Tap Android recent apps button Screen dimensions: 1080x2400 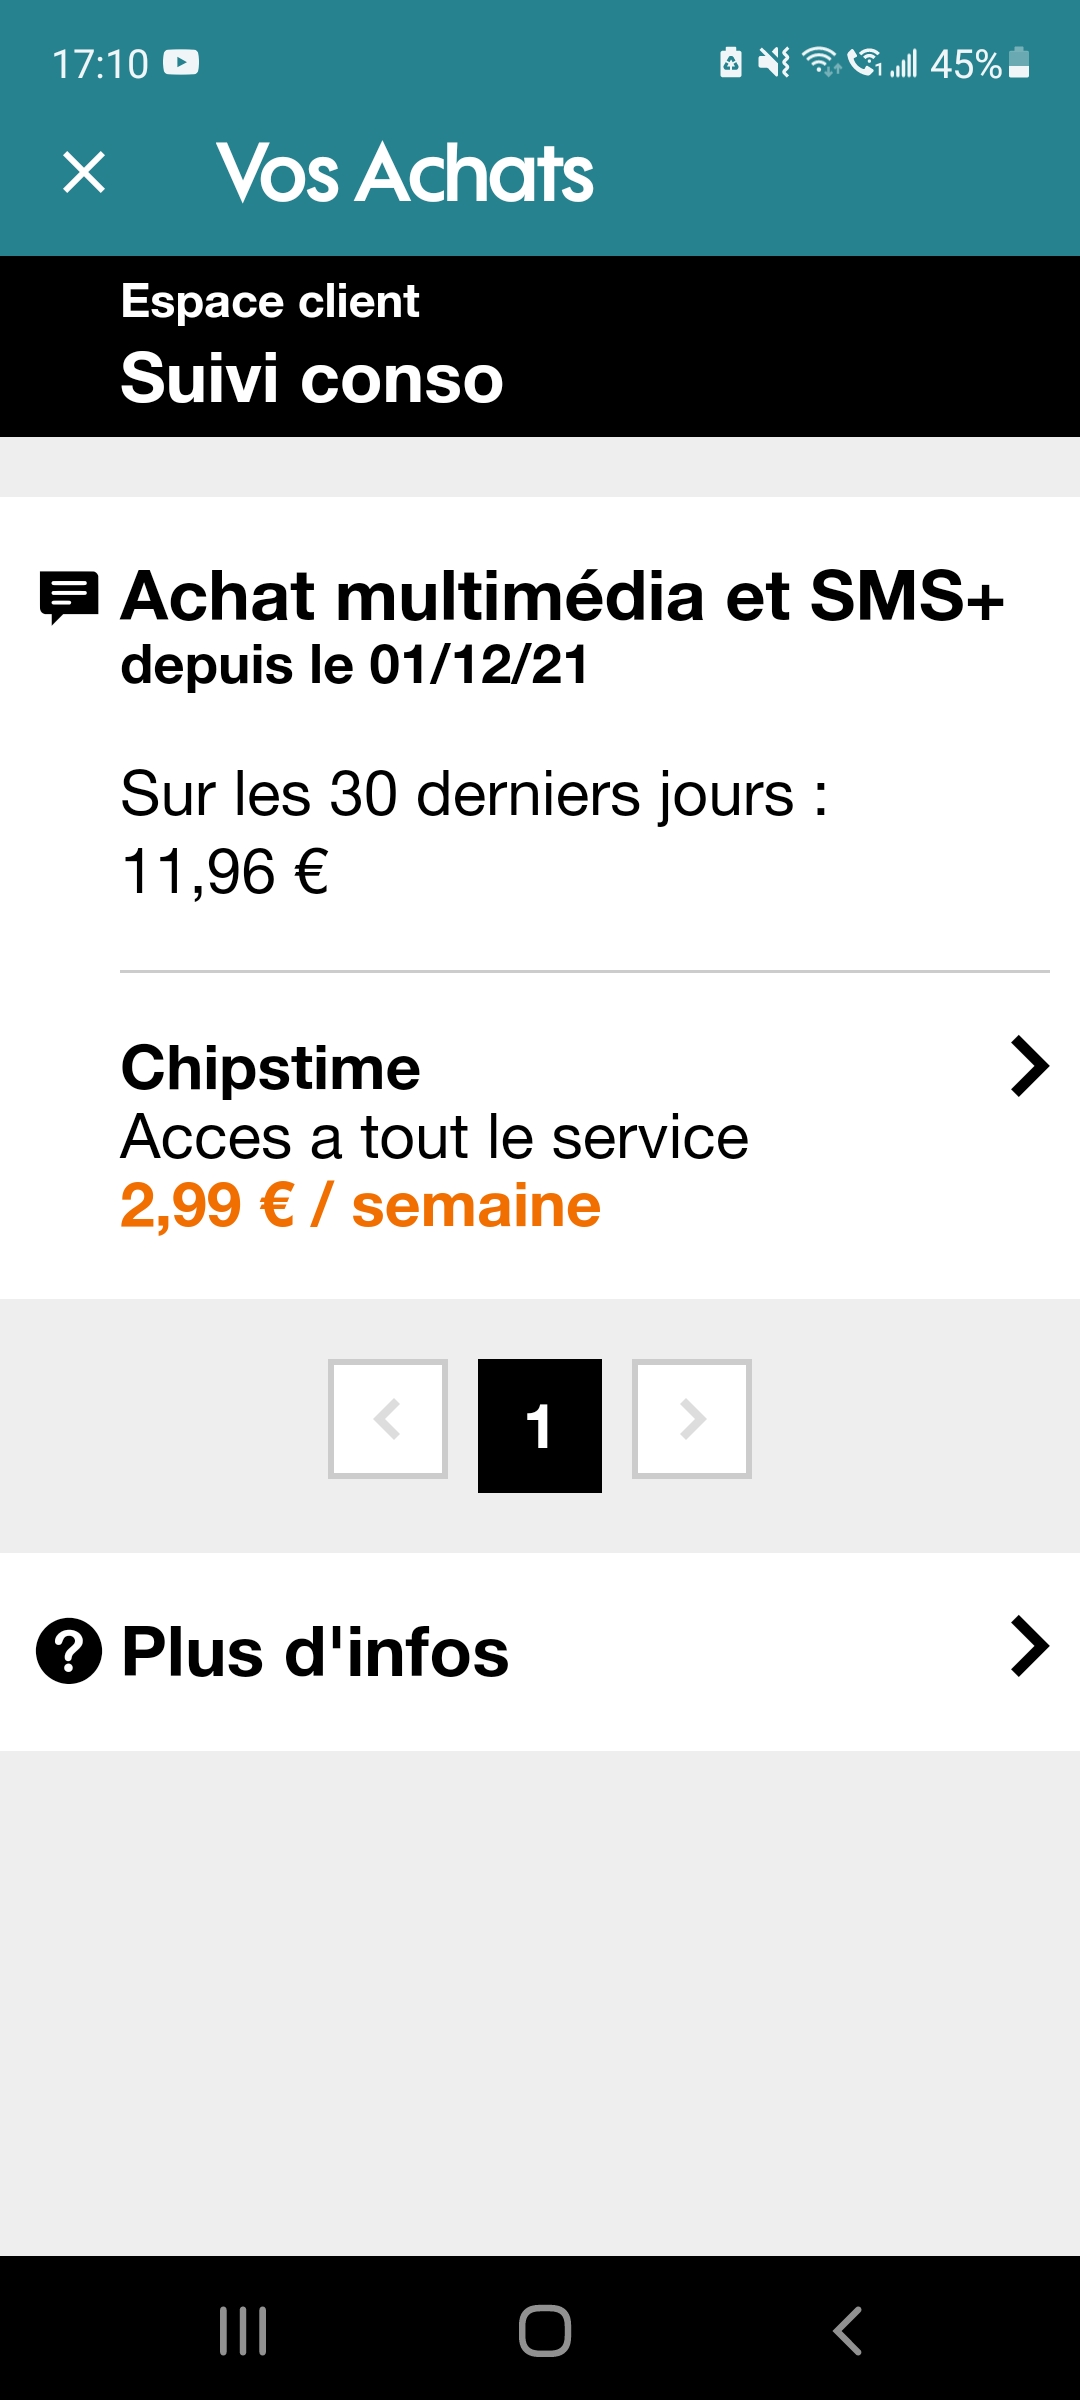tap(243, 2330)
